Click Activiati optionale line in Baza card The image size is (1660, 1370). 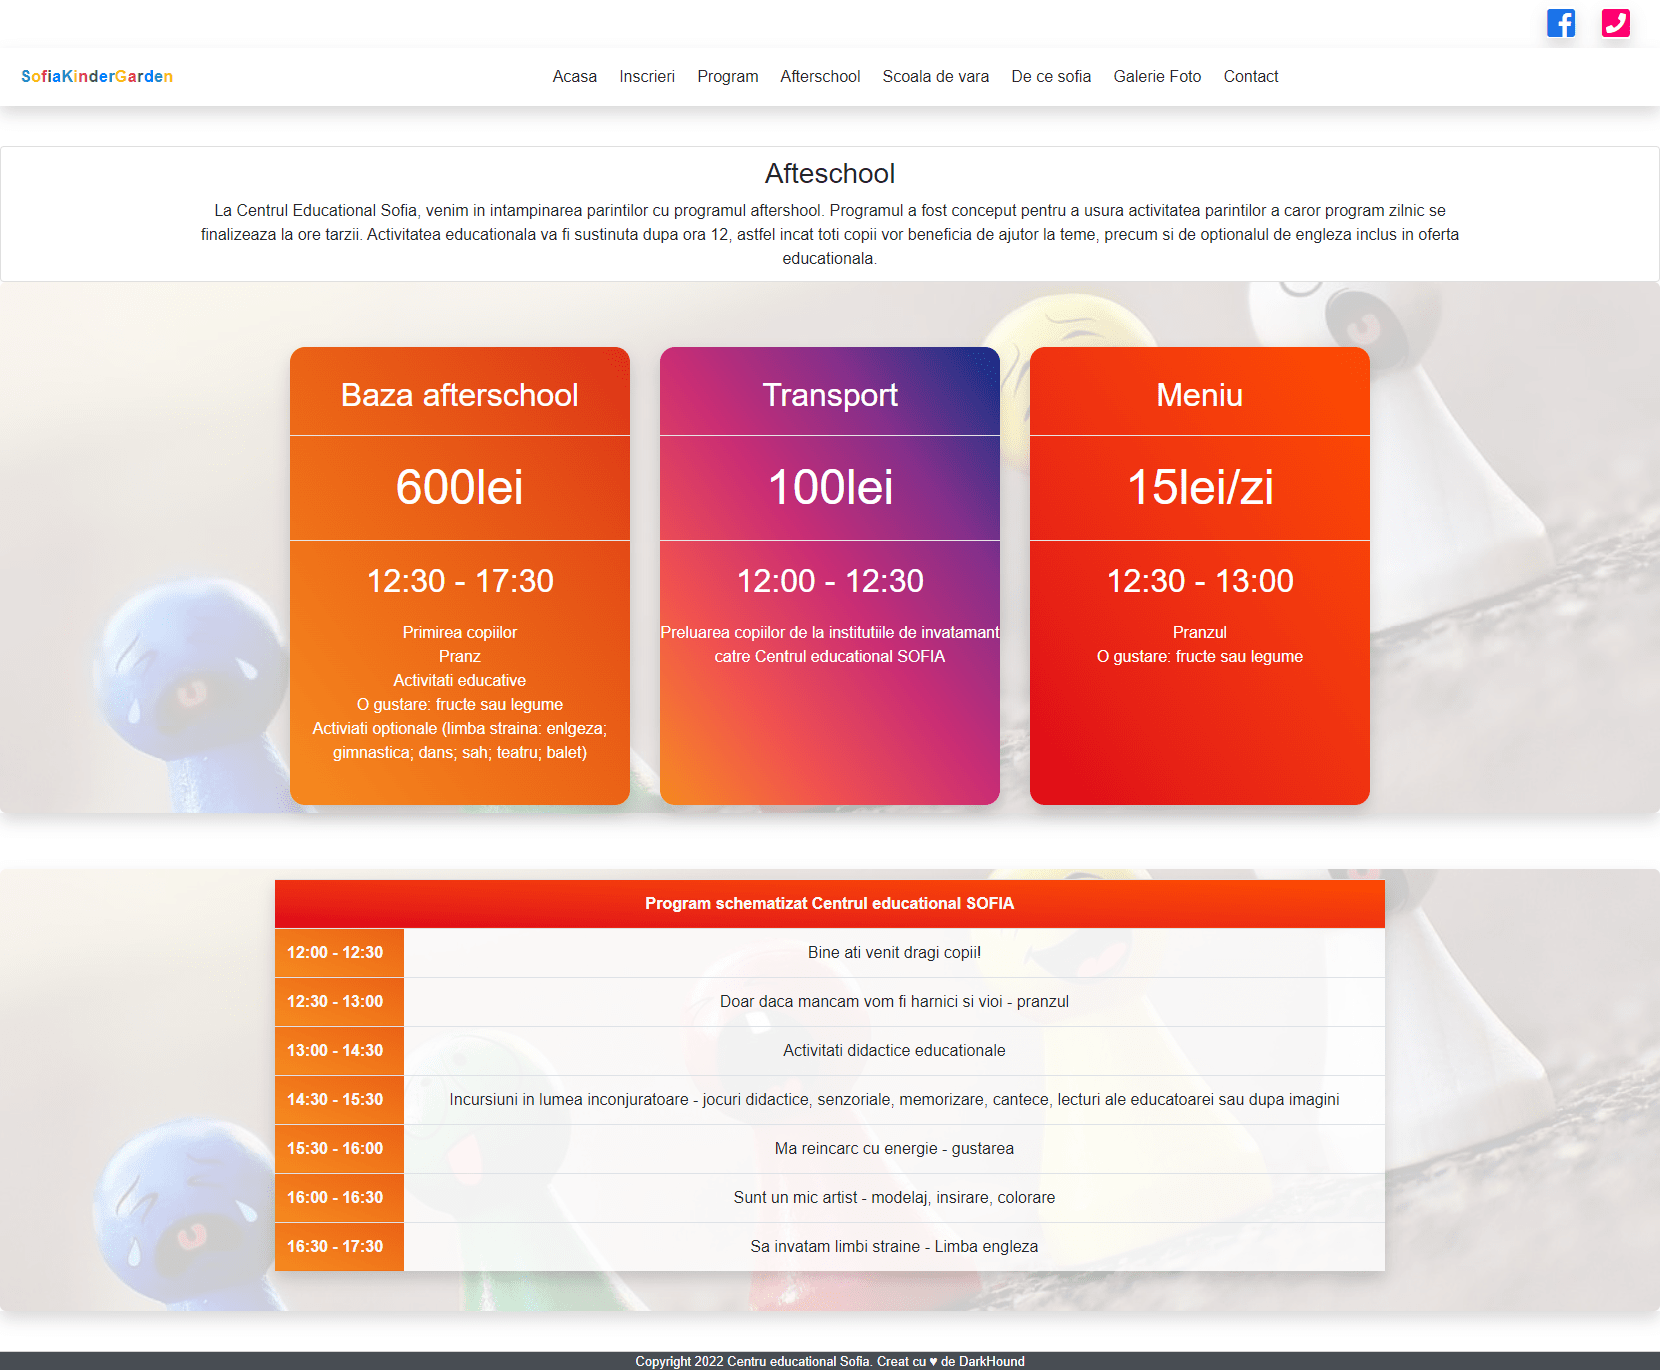(x=460, y=740)
